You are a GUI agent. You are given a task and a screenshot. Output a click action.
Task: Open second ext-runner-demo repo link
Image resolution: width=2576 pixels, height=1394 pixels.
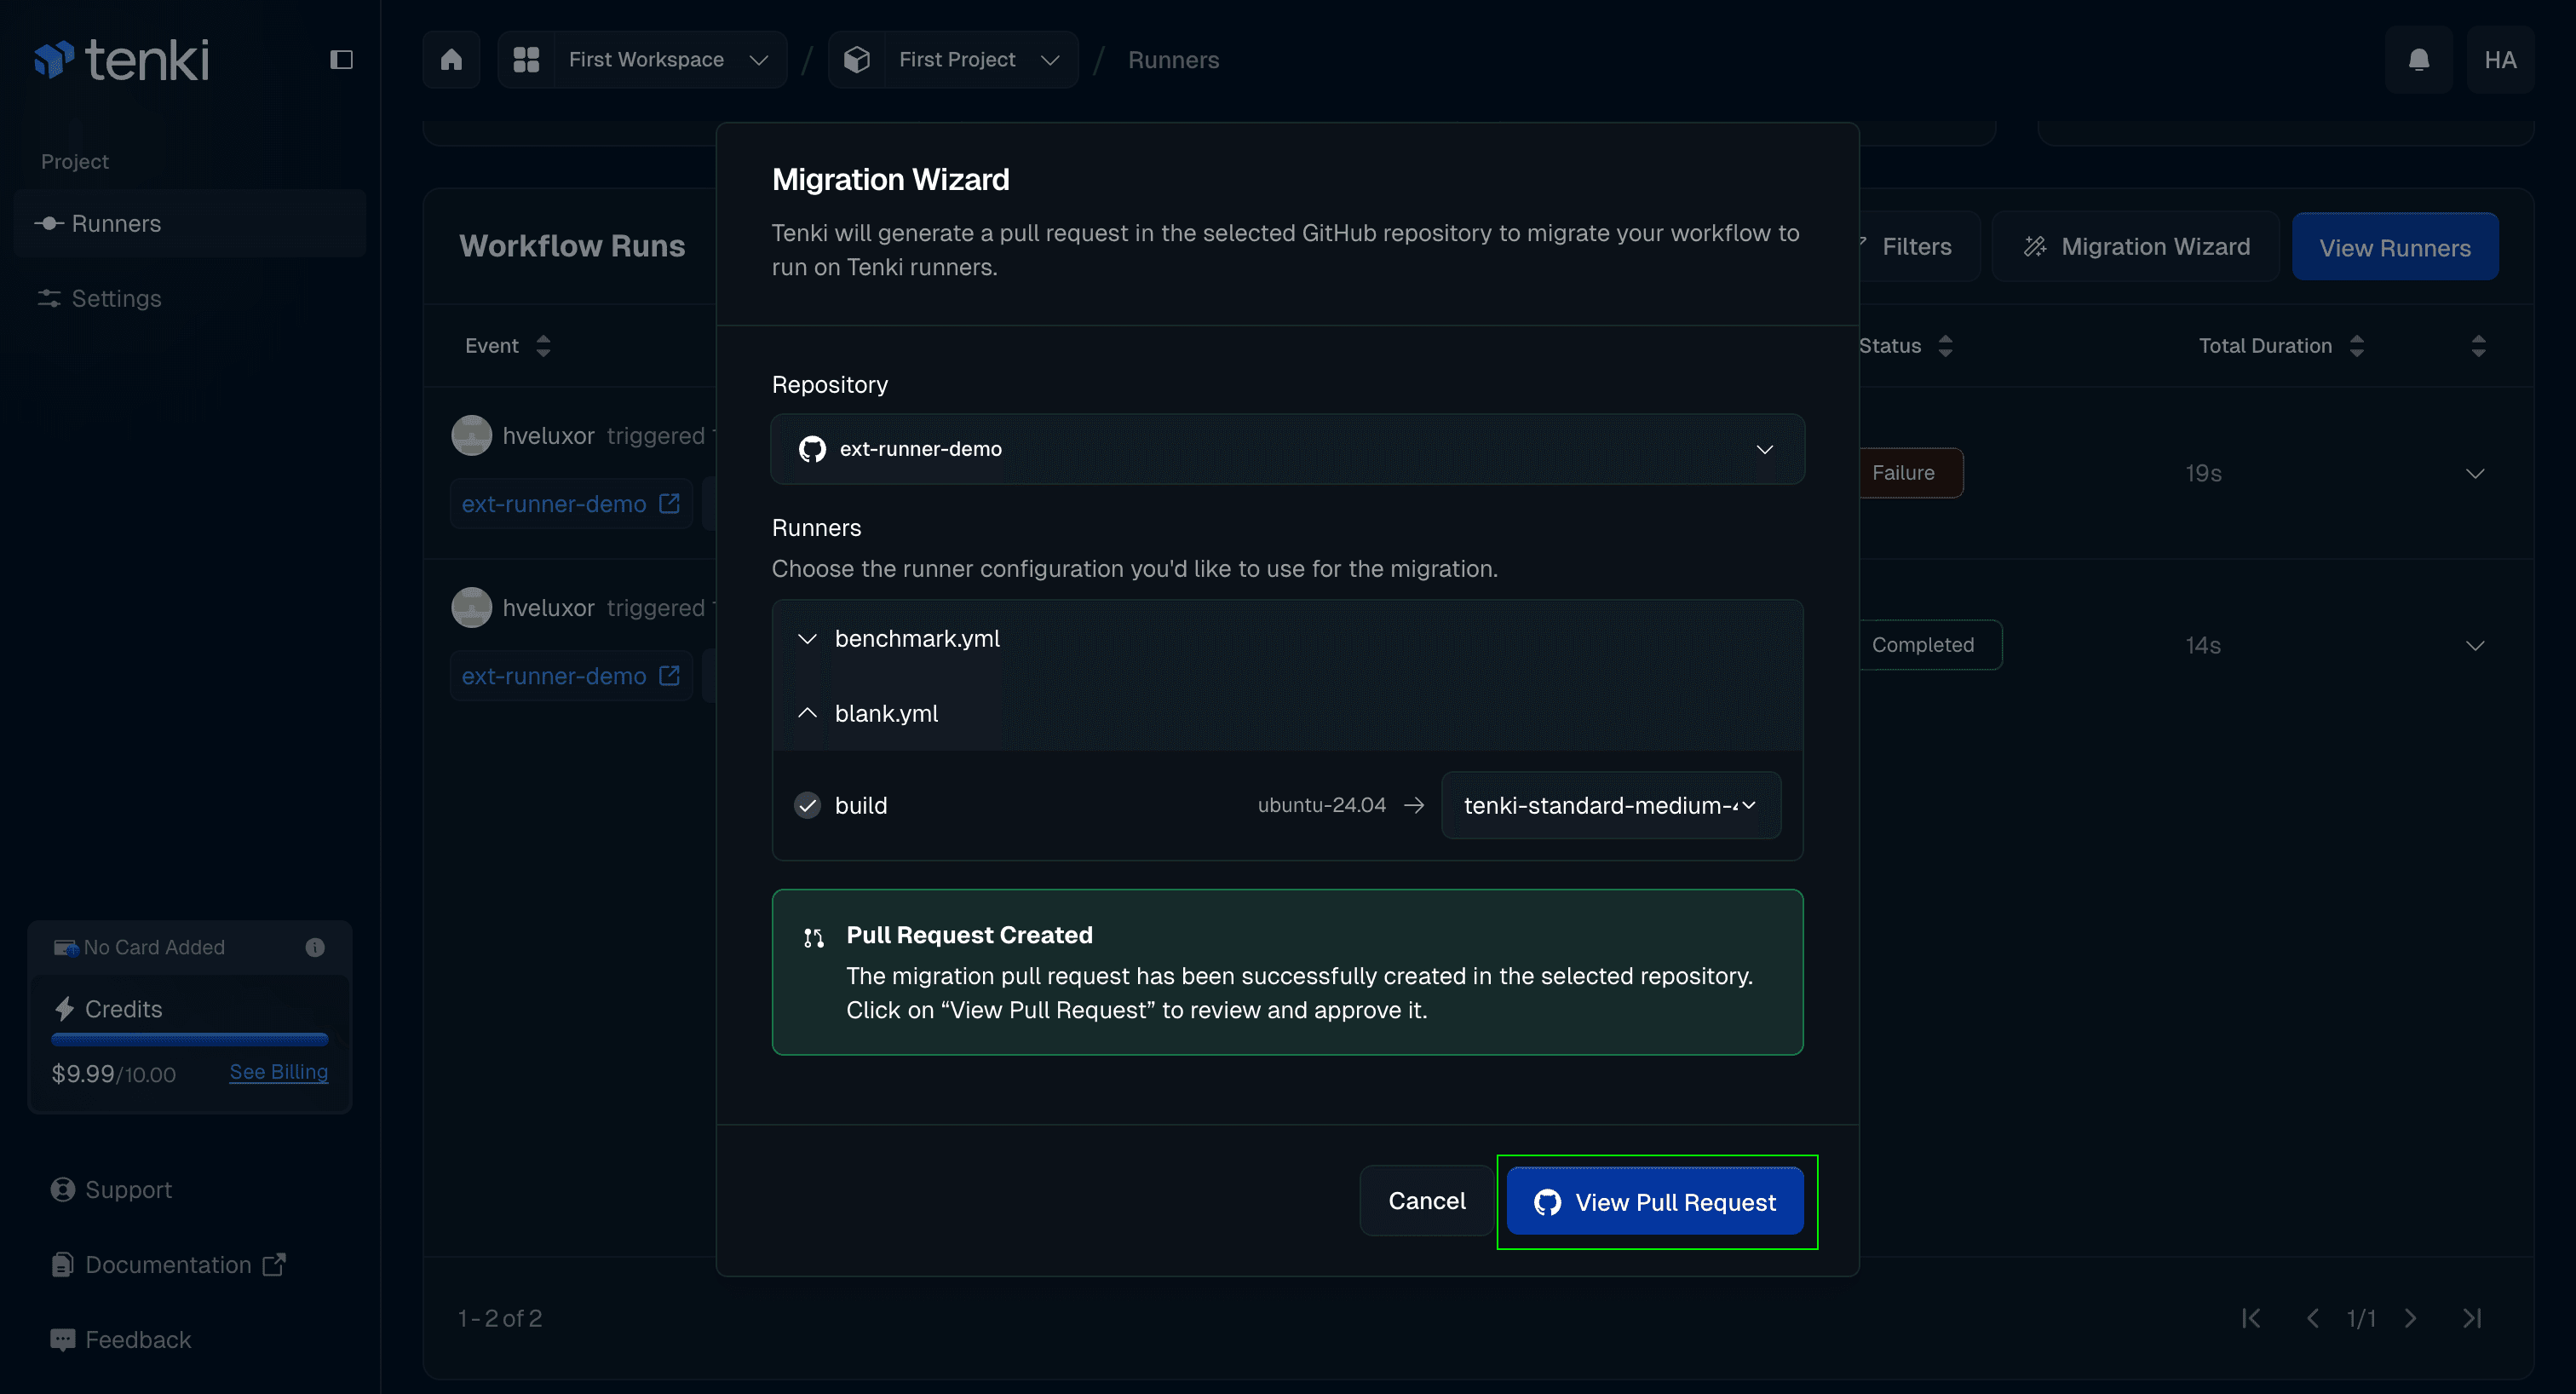pos(571,675)
